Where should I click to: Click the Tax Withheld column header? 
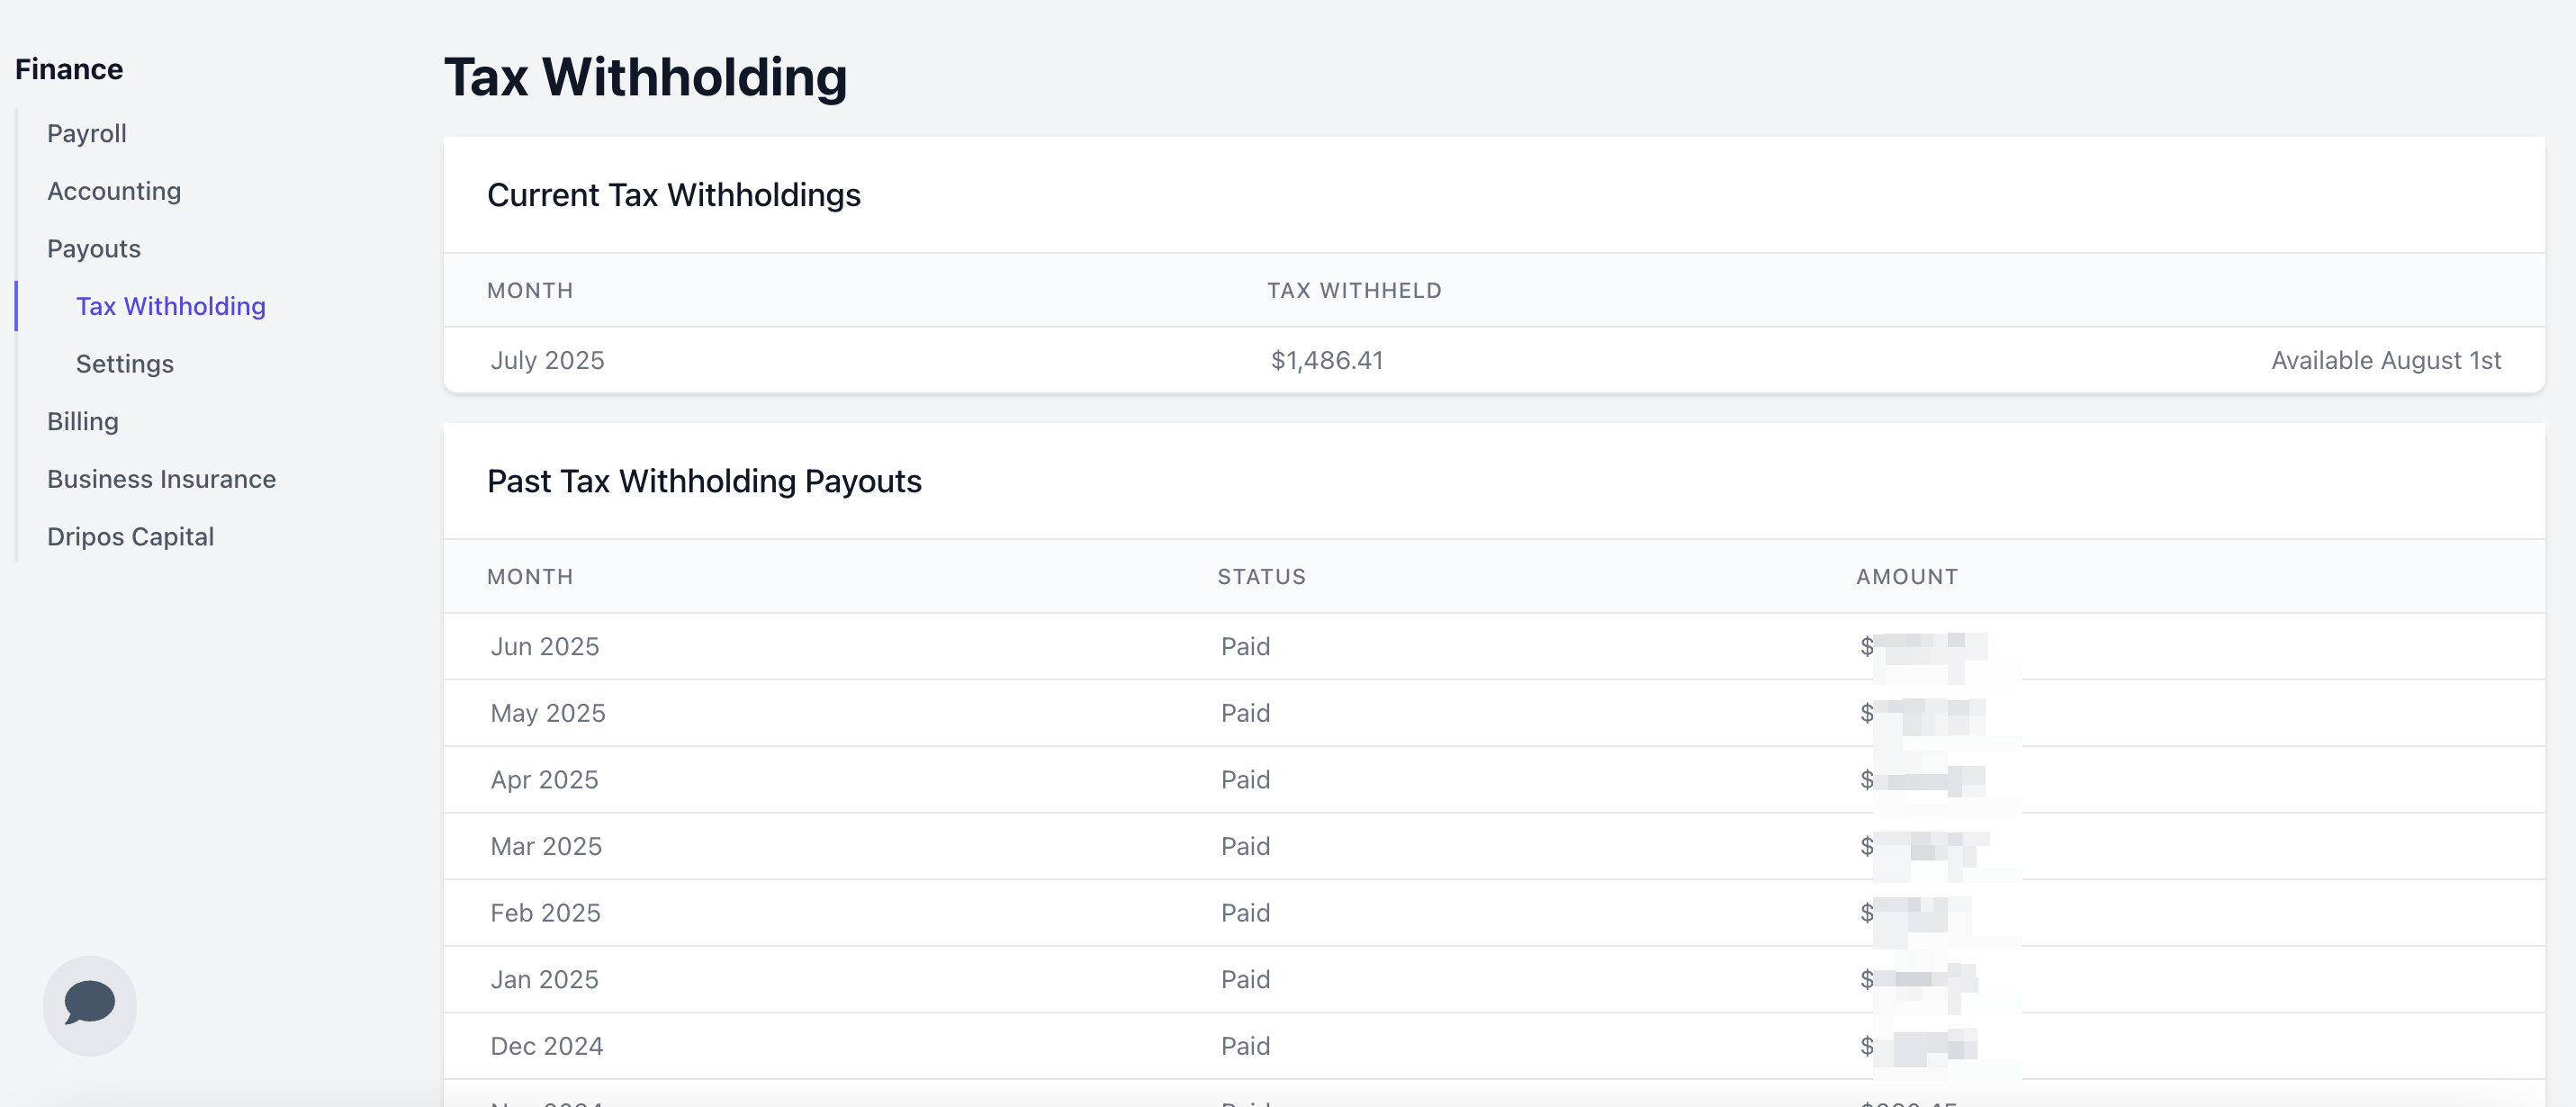click(1354, 290)
